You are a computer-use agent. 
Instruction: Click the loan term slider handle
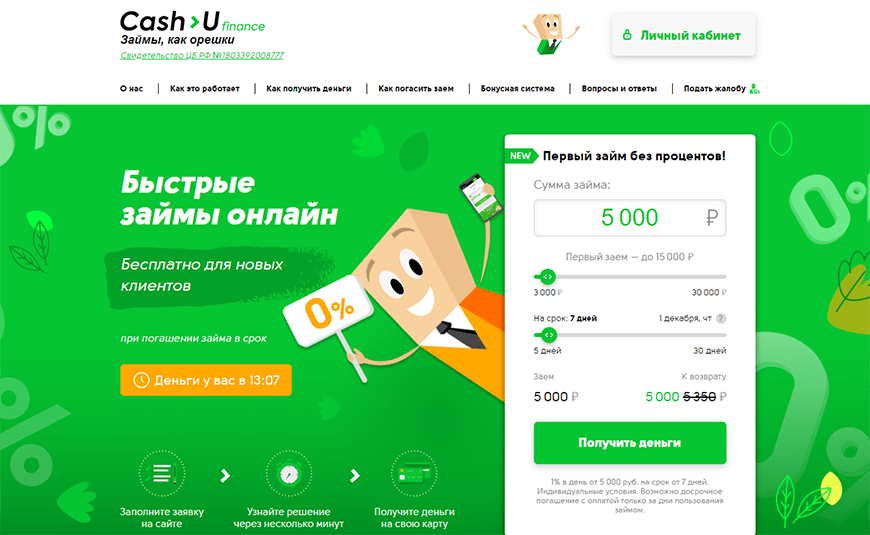coord(548,335)
